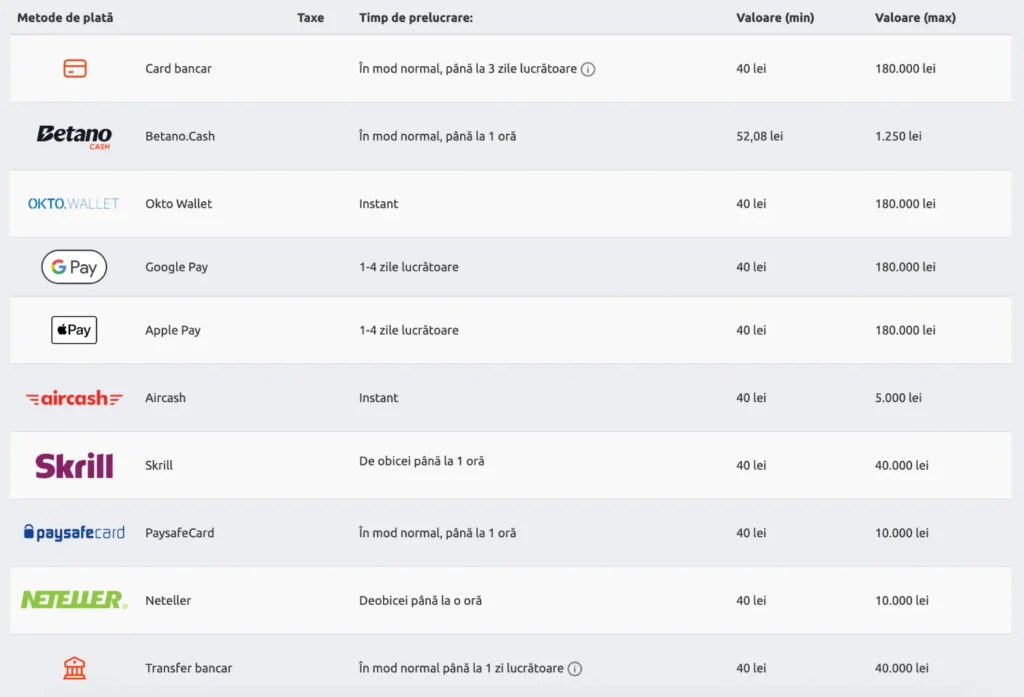
Task: Click the Taxe column header
Action: point(311,17)
